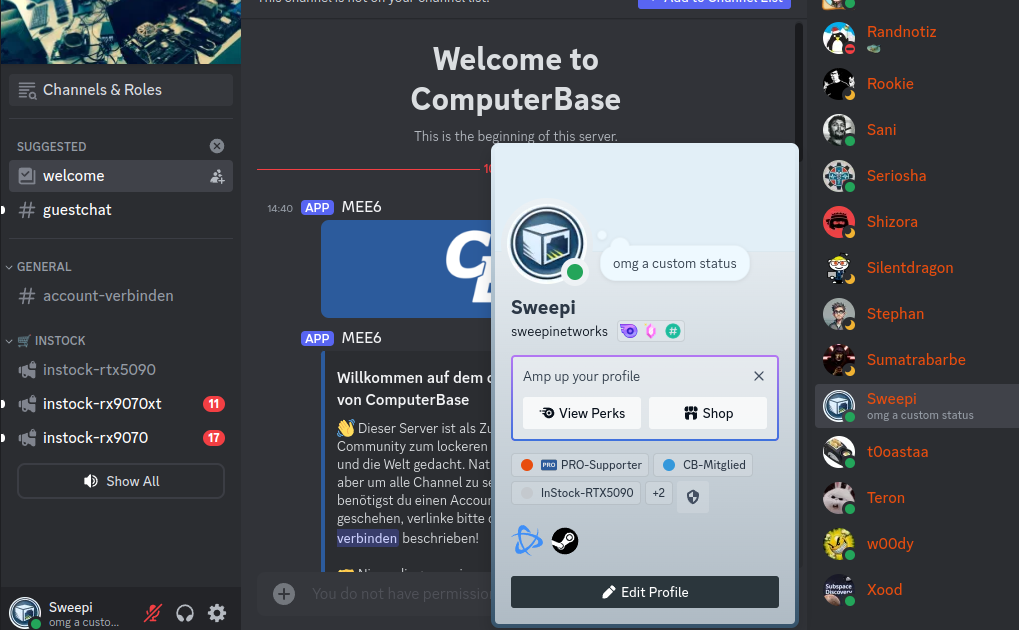Open instock-rx9070xt announcement channel
Viewport: 1019px width, 630px height.
tap(121, 404)
